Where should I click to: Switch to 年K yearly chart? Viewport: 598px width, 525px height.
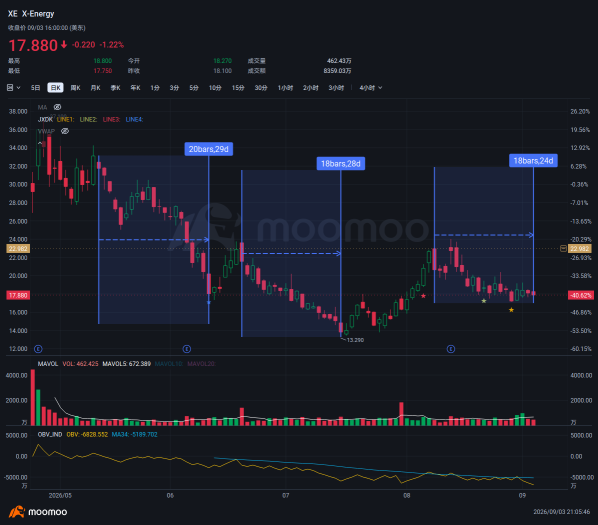[x=135, y=88]
